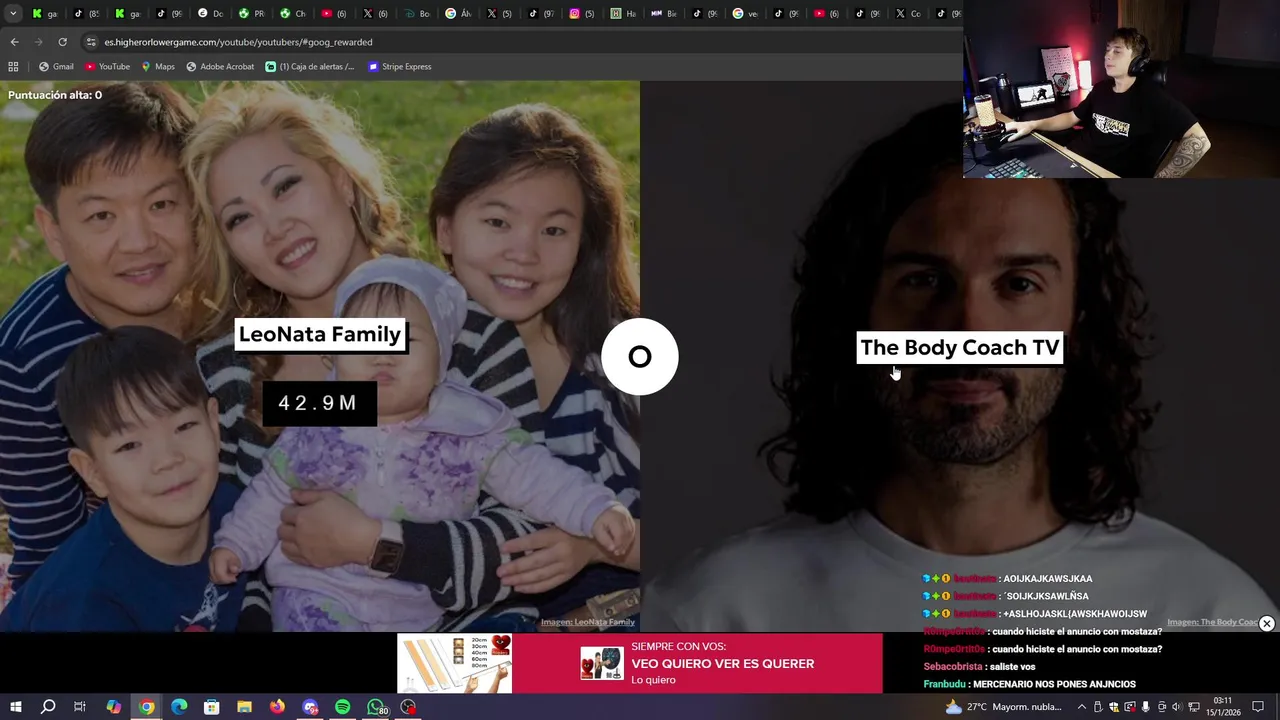The width and height of the screenshot is (1280, 720).
Task: Open Windows taskbar search
Action: click(x=47, y=707)
